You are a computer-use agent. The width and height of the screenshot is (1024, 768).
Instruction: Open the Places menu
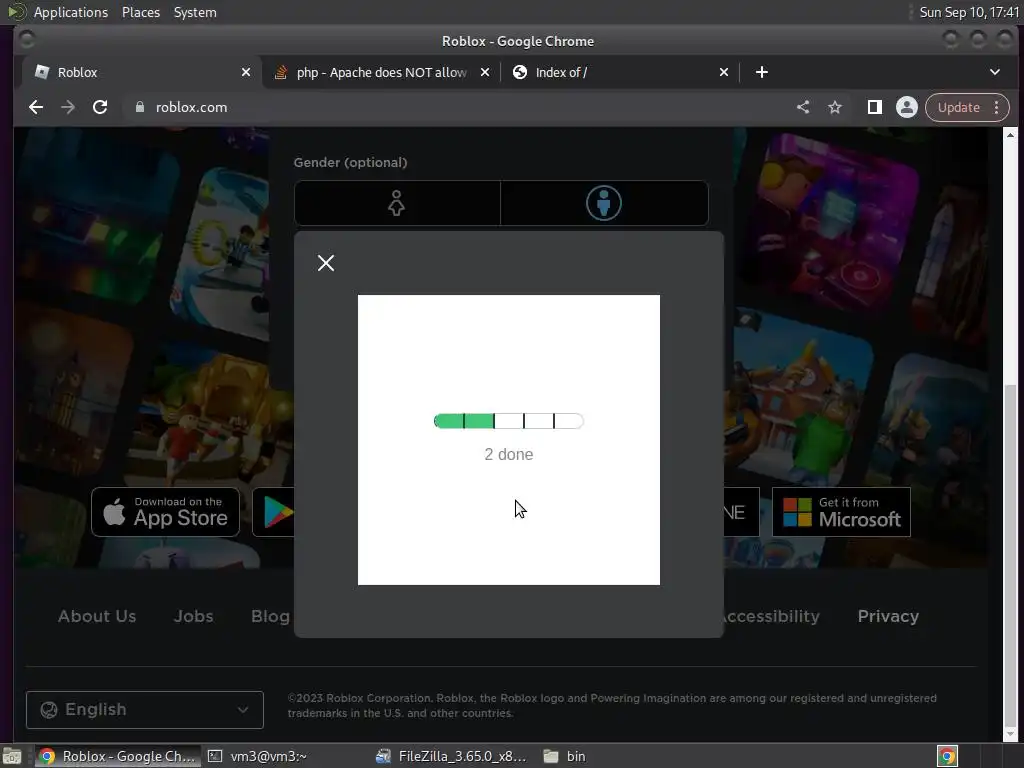140,12
